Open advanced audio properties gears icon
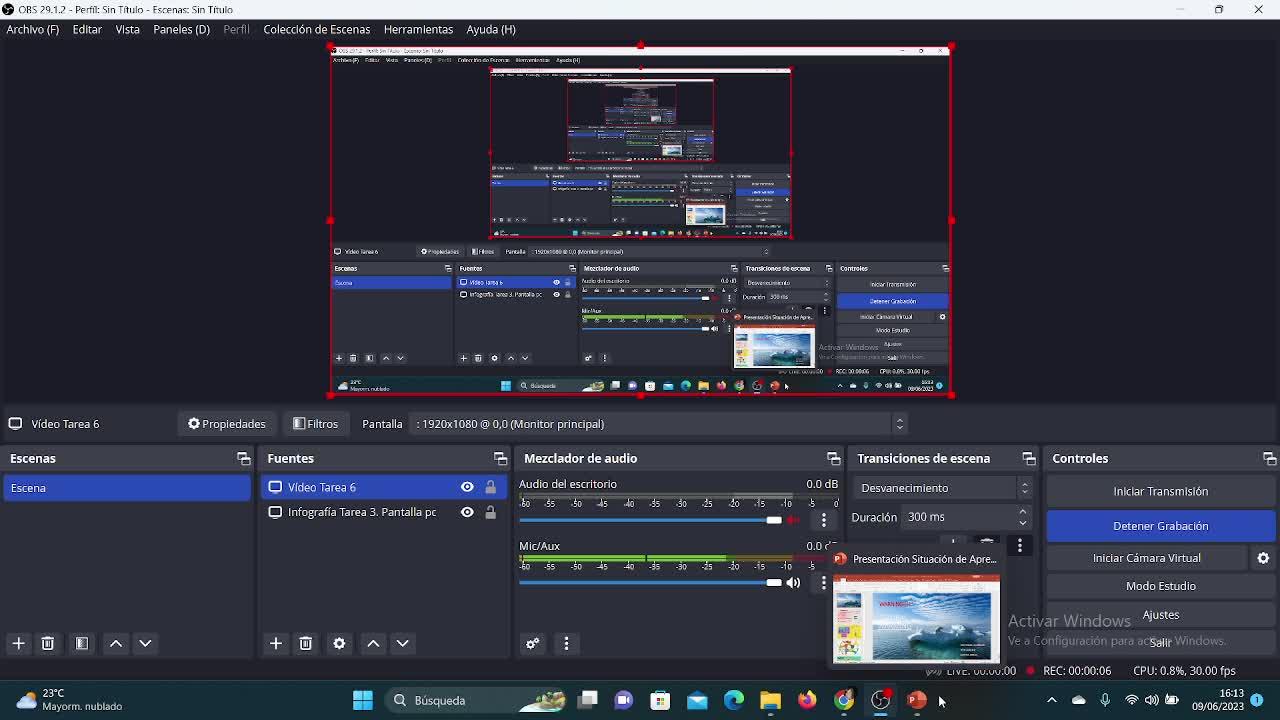 [x=532, y=644]
